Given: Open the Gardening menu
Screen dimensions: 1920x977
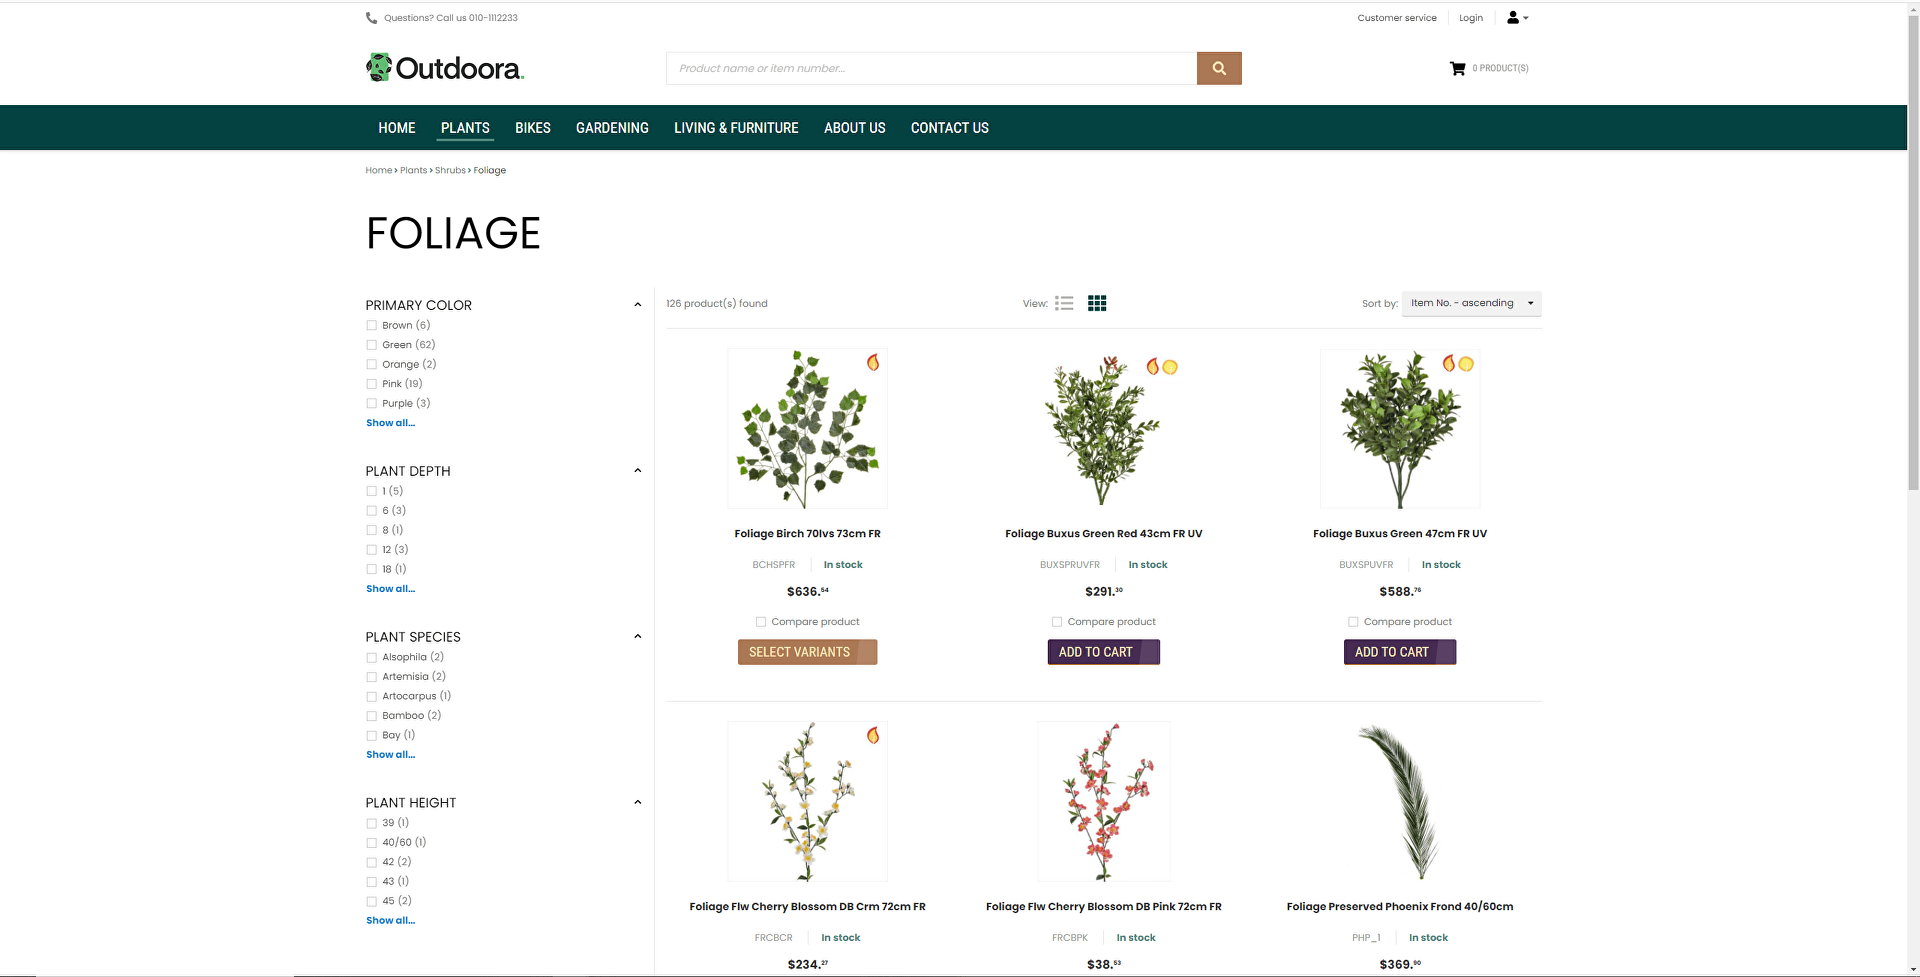Looking at the screenshot, I should pos(612,128).
